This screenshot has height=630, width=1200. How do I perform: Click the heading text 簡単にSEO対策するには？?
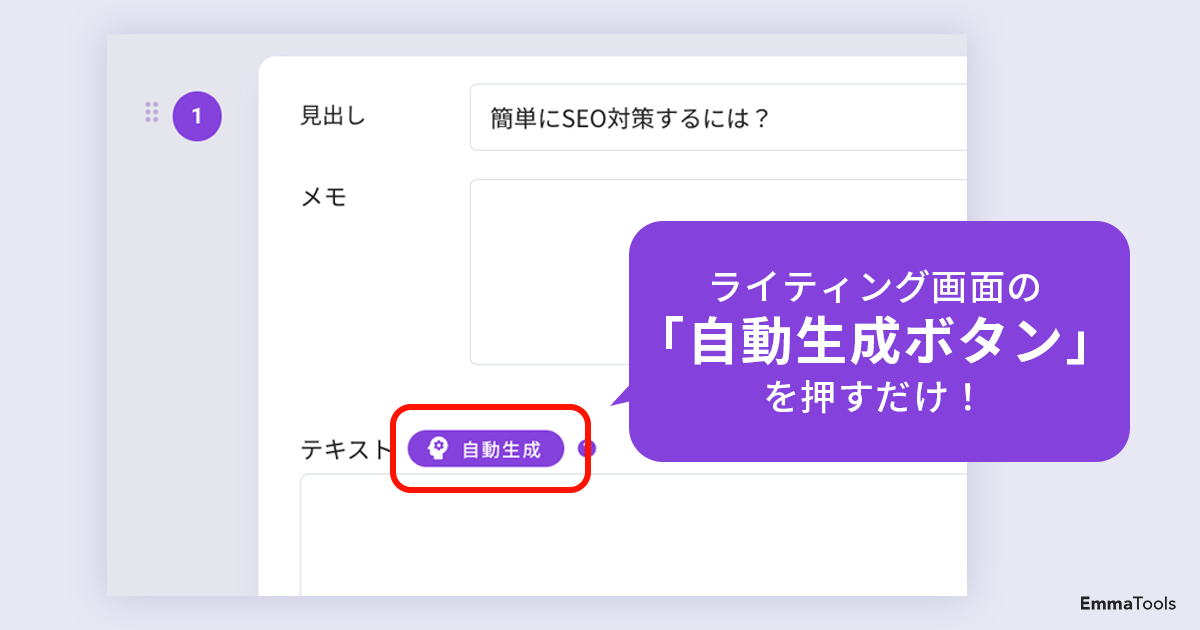pos(629,119)
